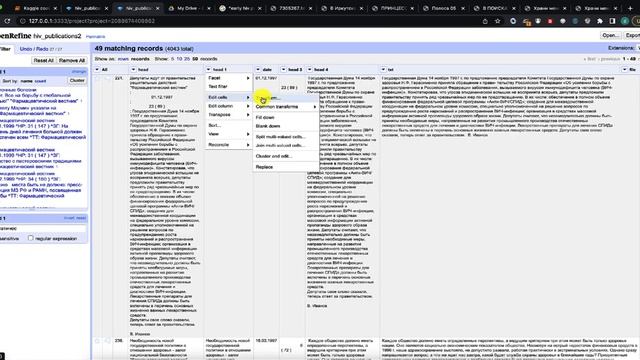
Task: Switch to the Полоса 05 browser tab
Action: 443,8
